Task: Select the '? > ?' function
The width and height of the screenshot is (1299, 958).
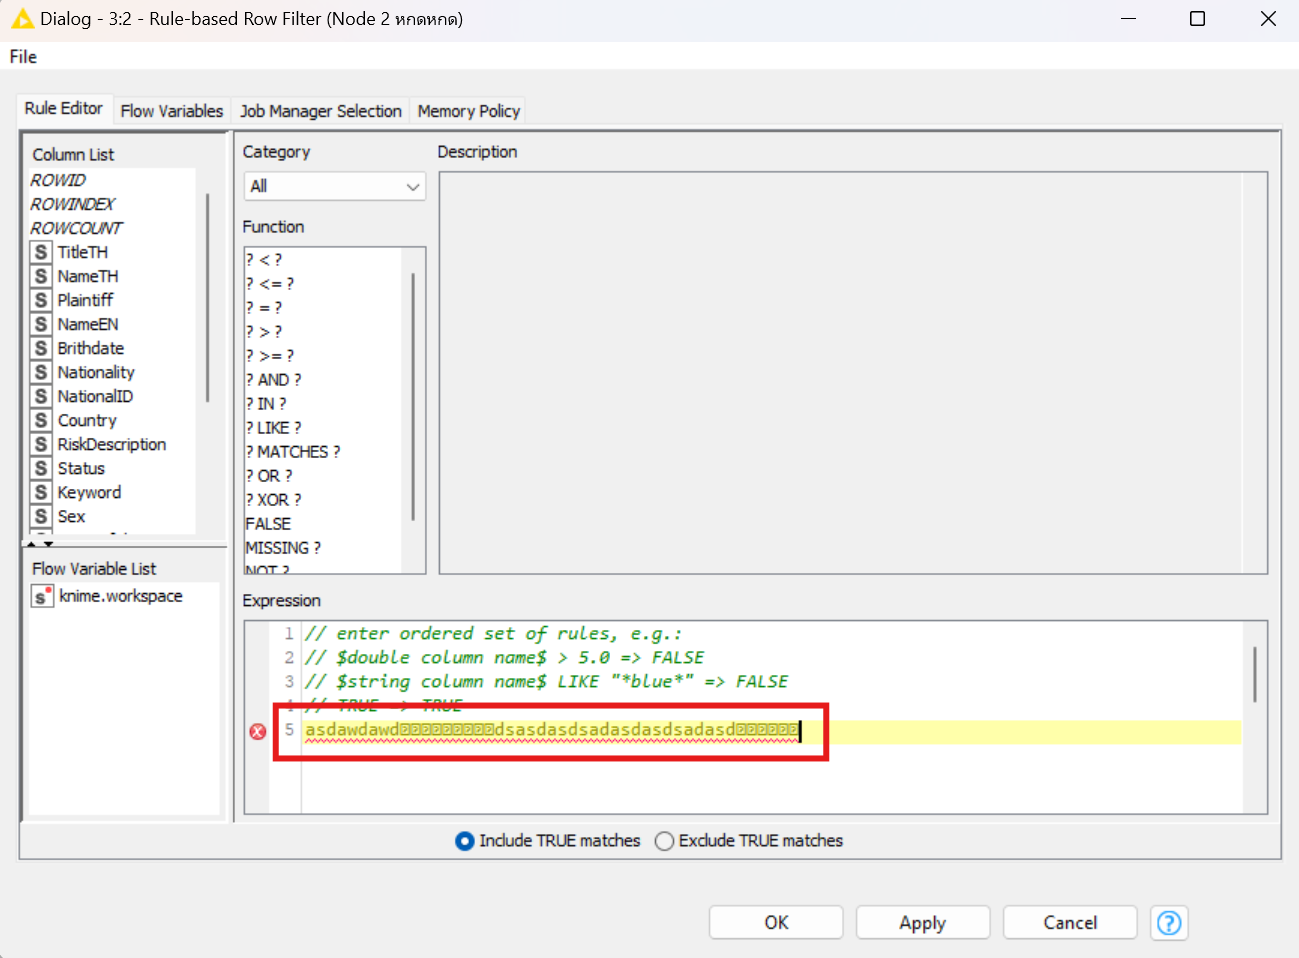Action: tap(264, 332)
